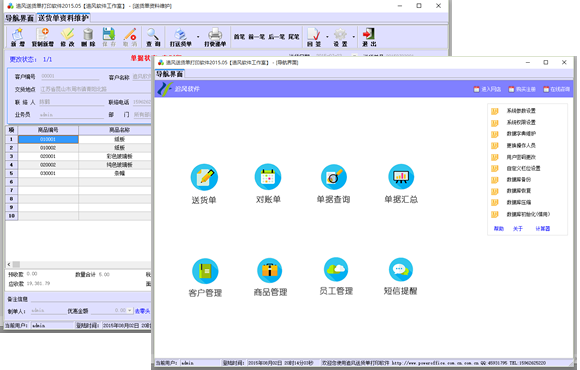The image size is (580, 370).
Task: Open the 商品管理 icon
Action: [270, 270]
